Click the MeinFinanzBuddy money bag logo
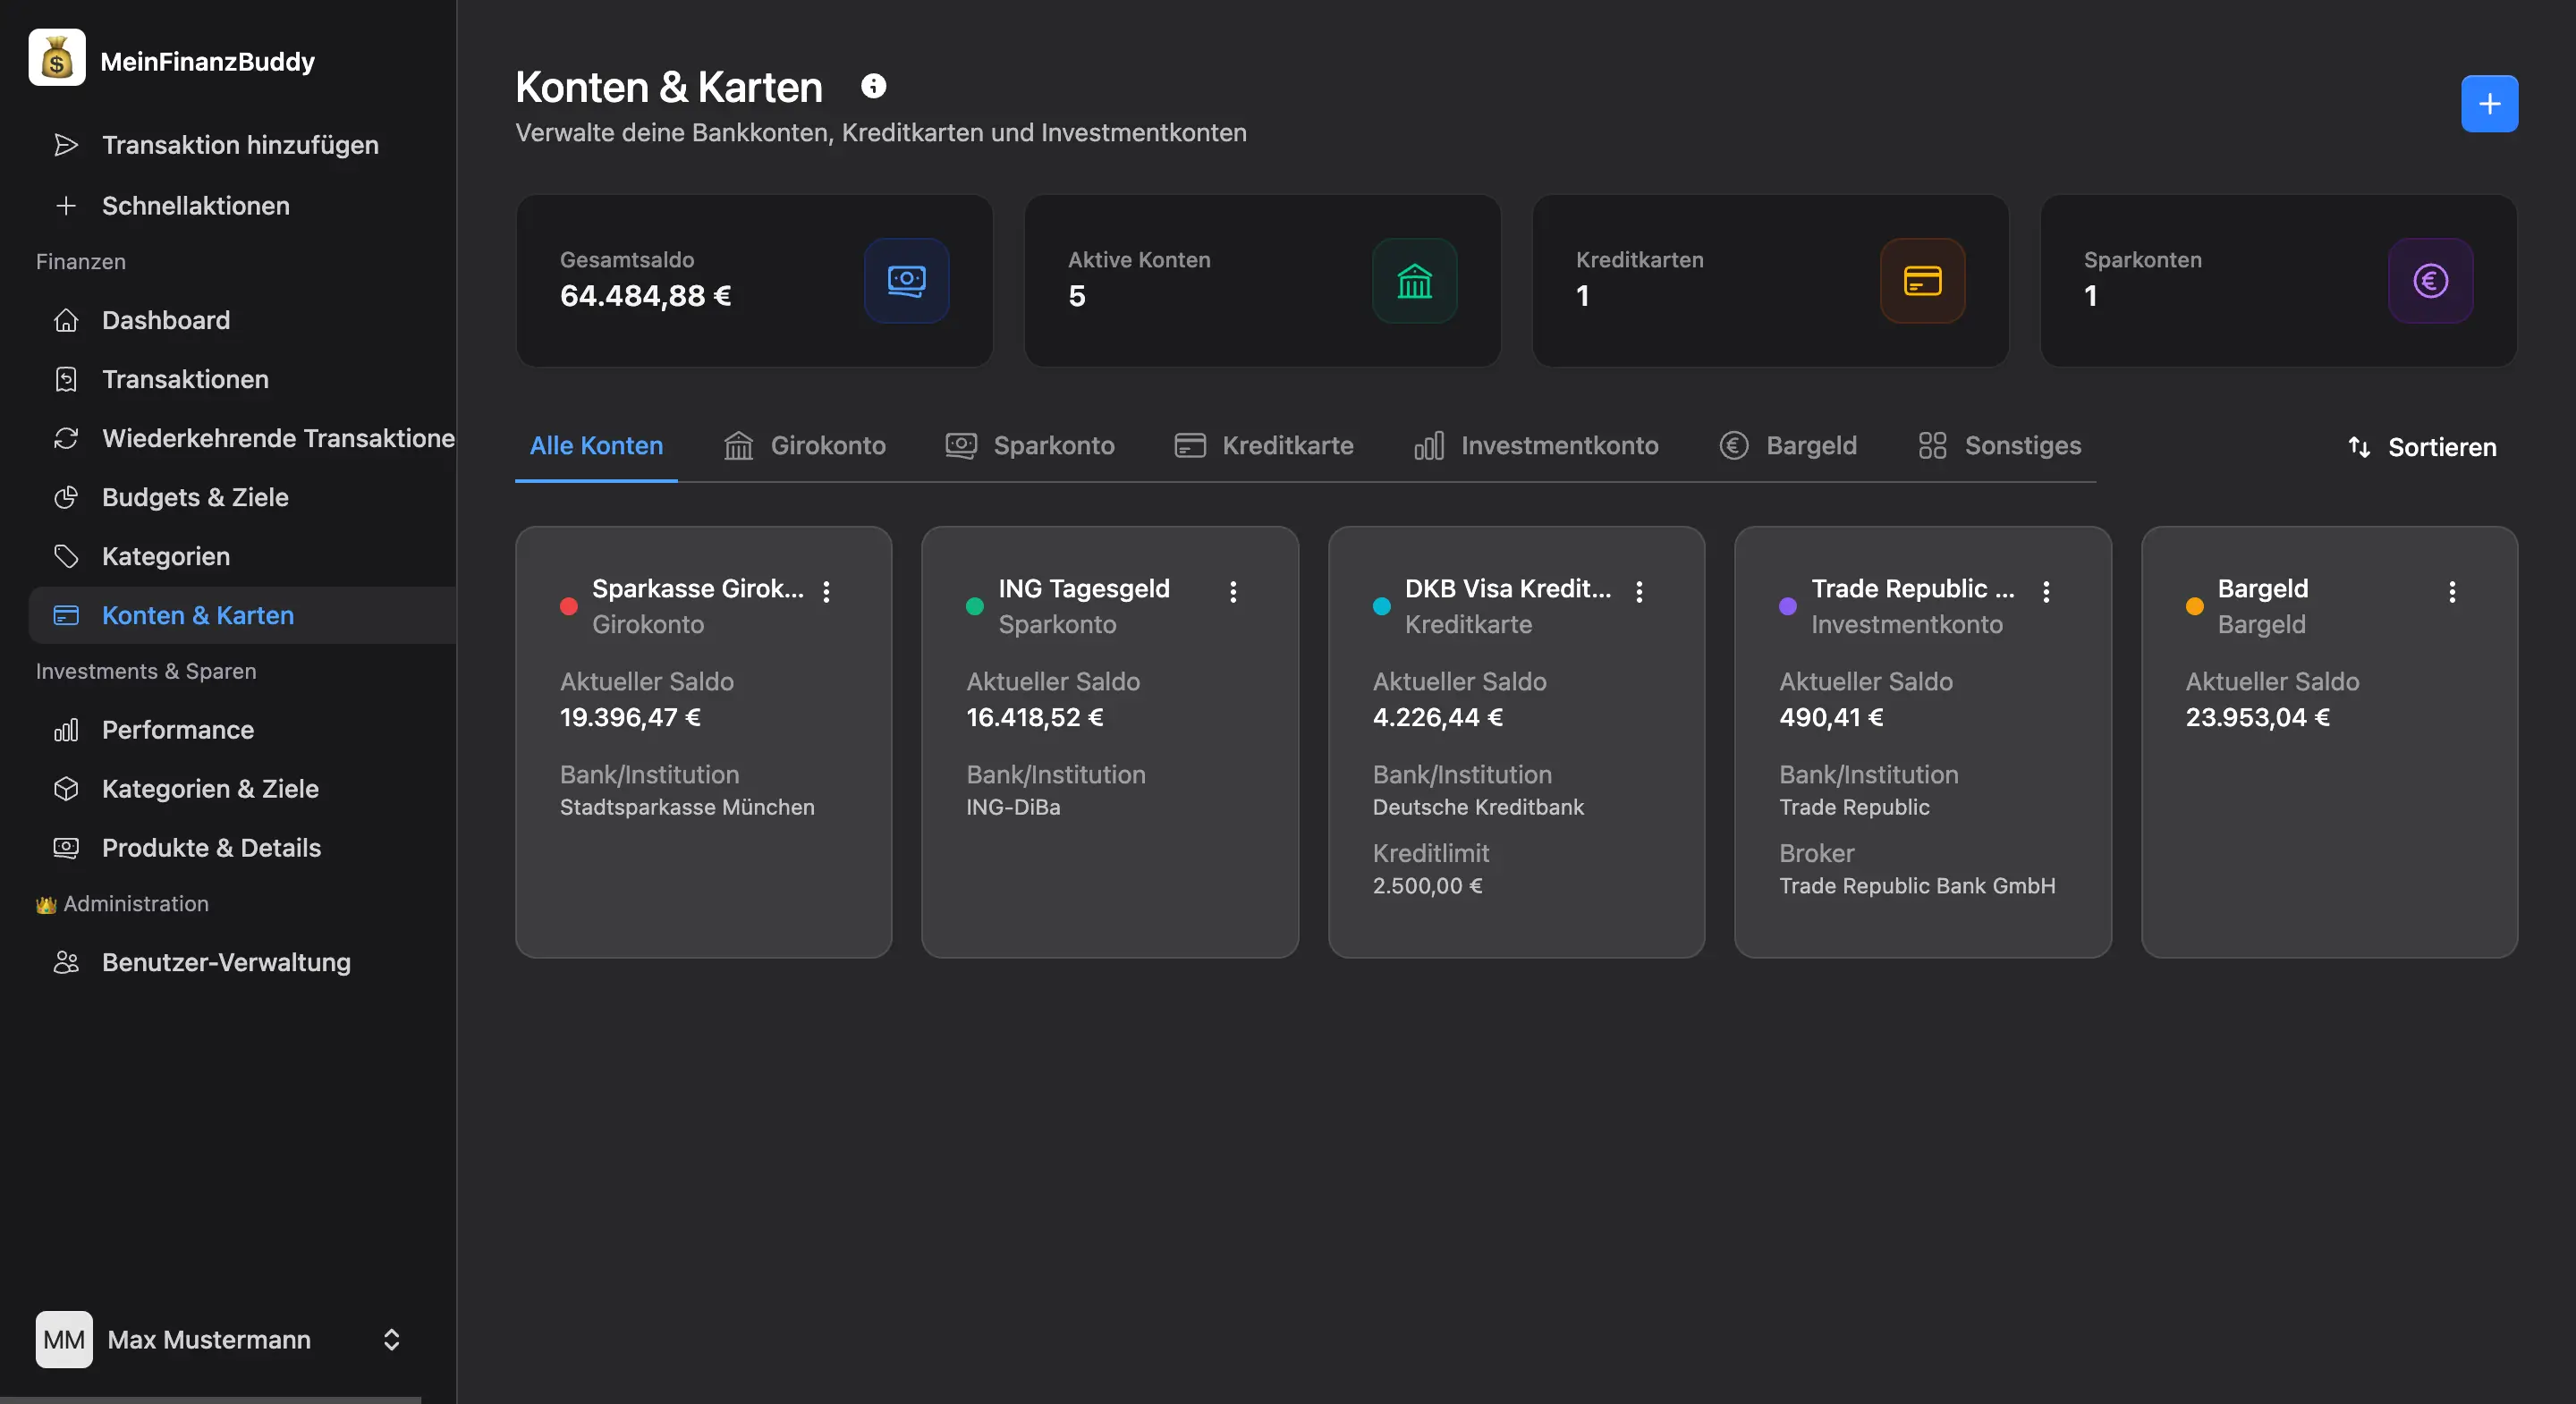Image resolution: width=2576 pixels, height=1404 pixels. [x=57, y=59]
